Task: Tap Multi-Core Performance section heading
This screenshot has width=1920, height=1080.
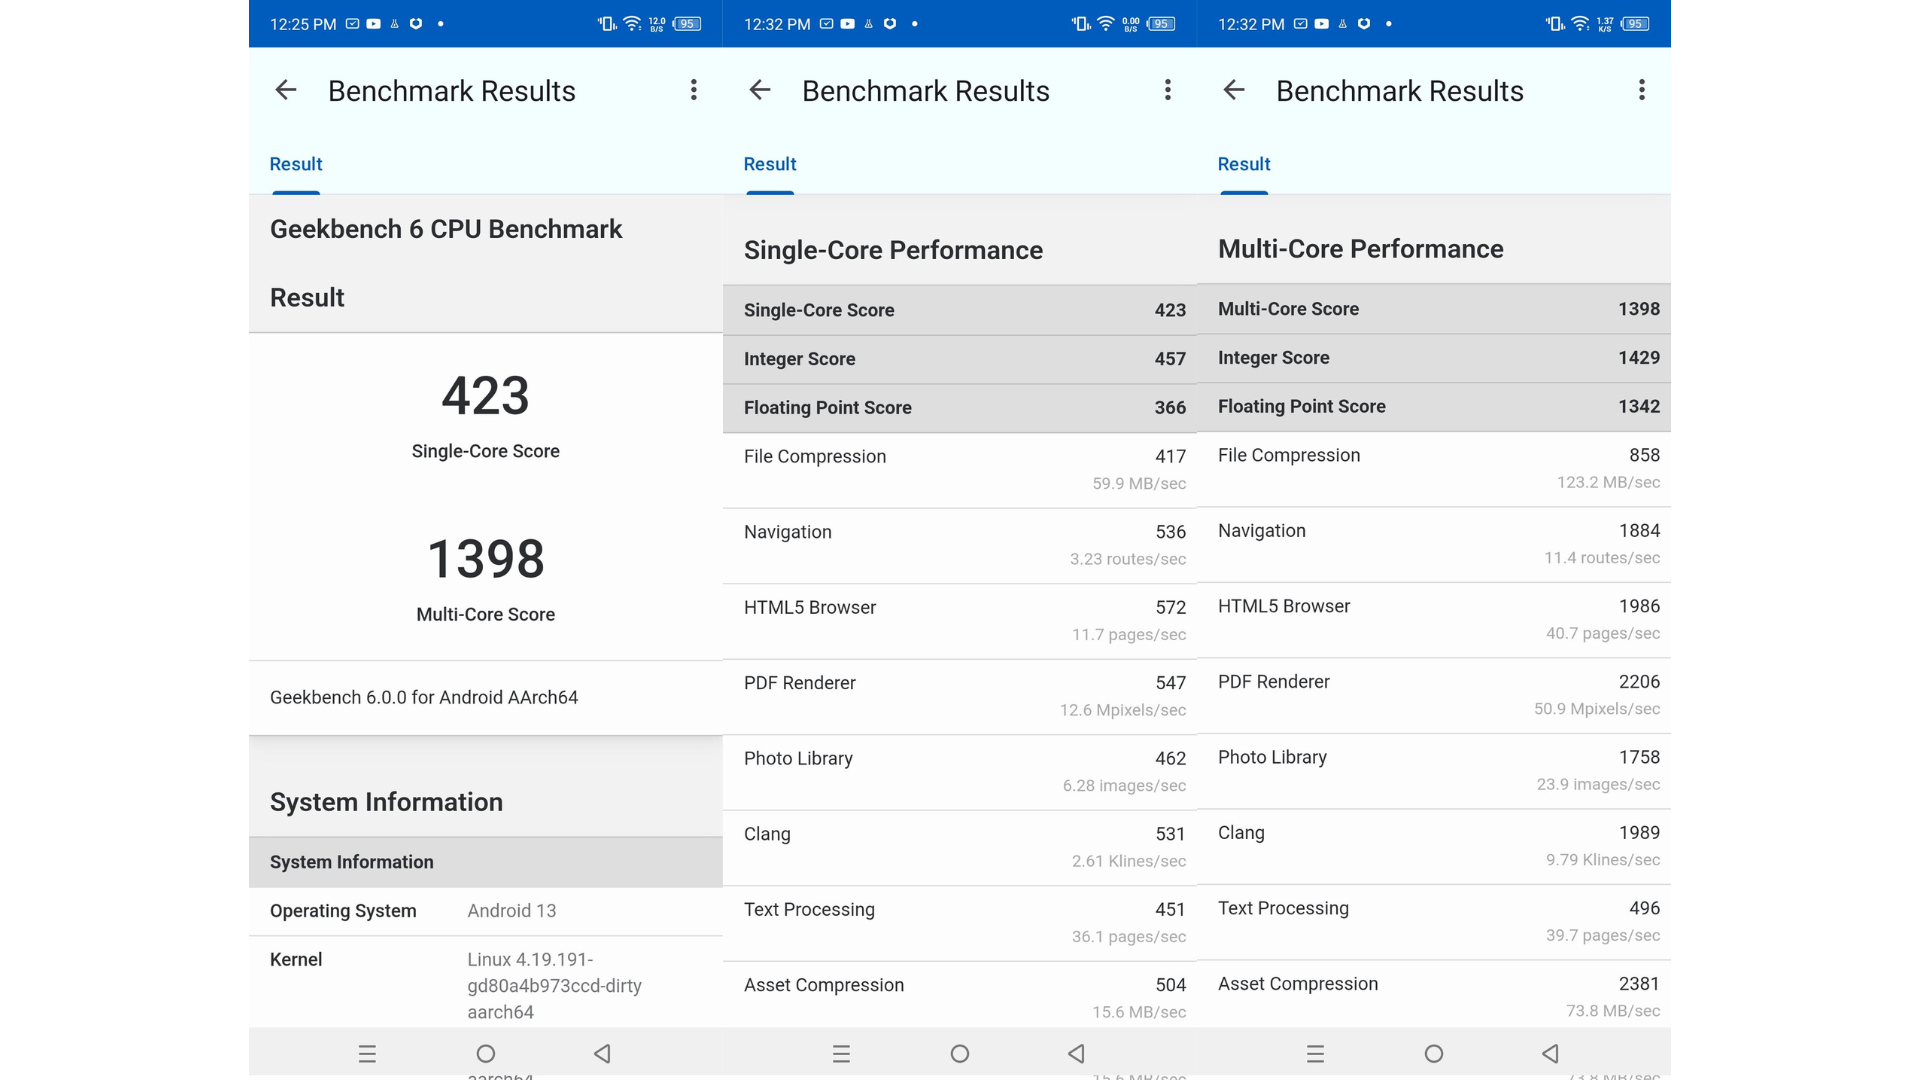Action: (x=1360, y=249)
